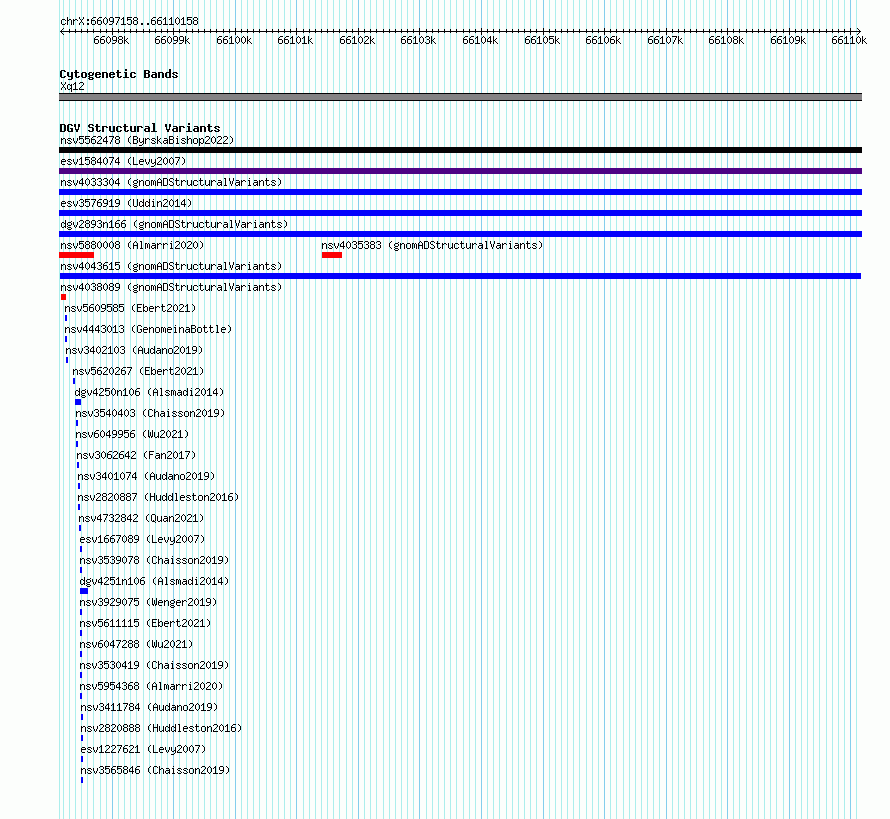
Task: Click the Xq12 band label
Action: pyautogui.click(x=72, y=86)
